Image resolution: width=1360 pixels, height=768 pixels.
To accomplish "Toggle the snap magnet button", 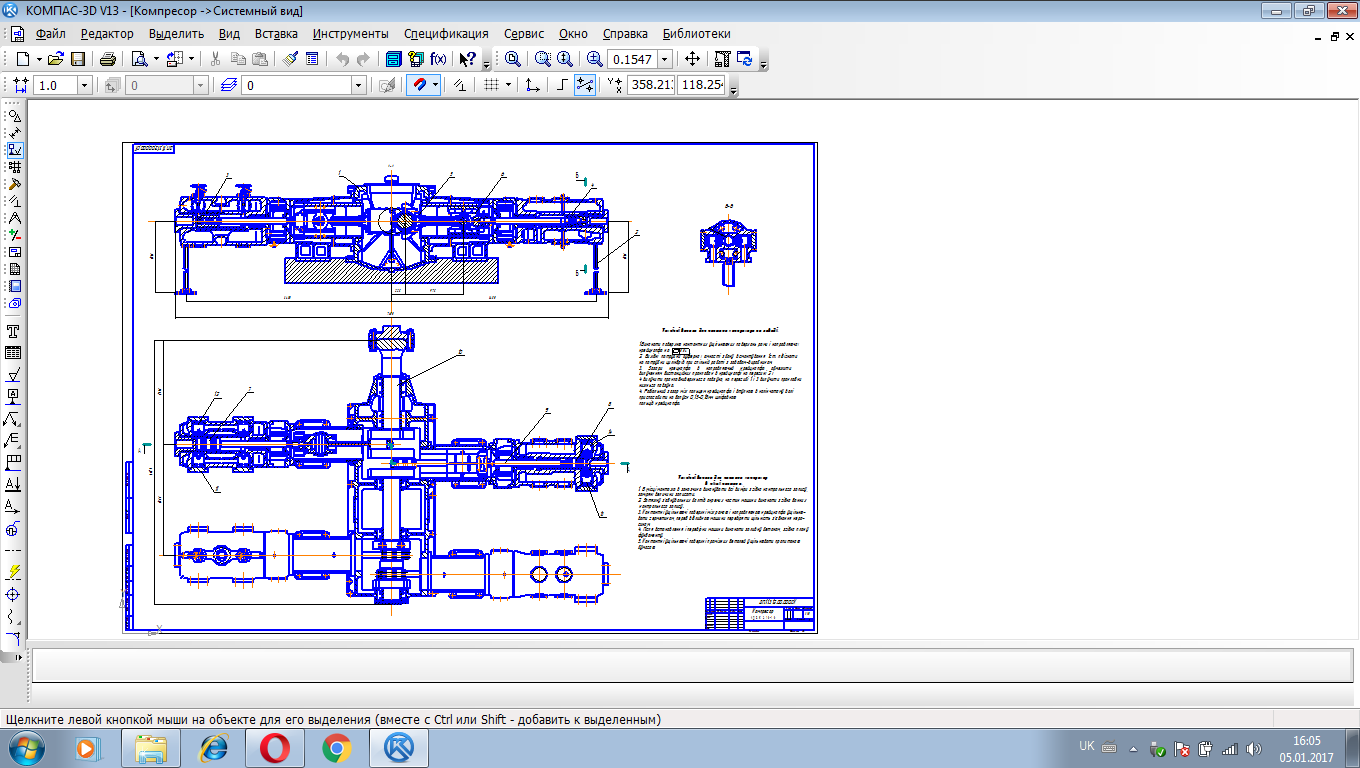I will [418, 85].
